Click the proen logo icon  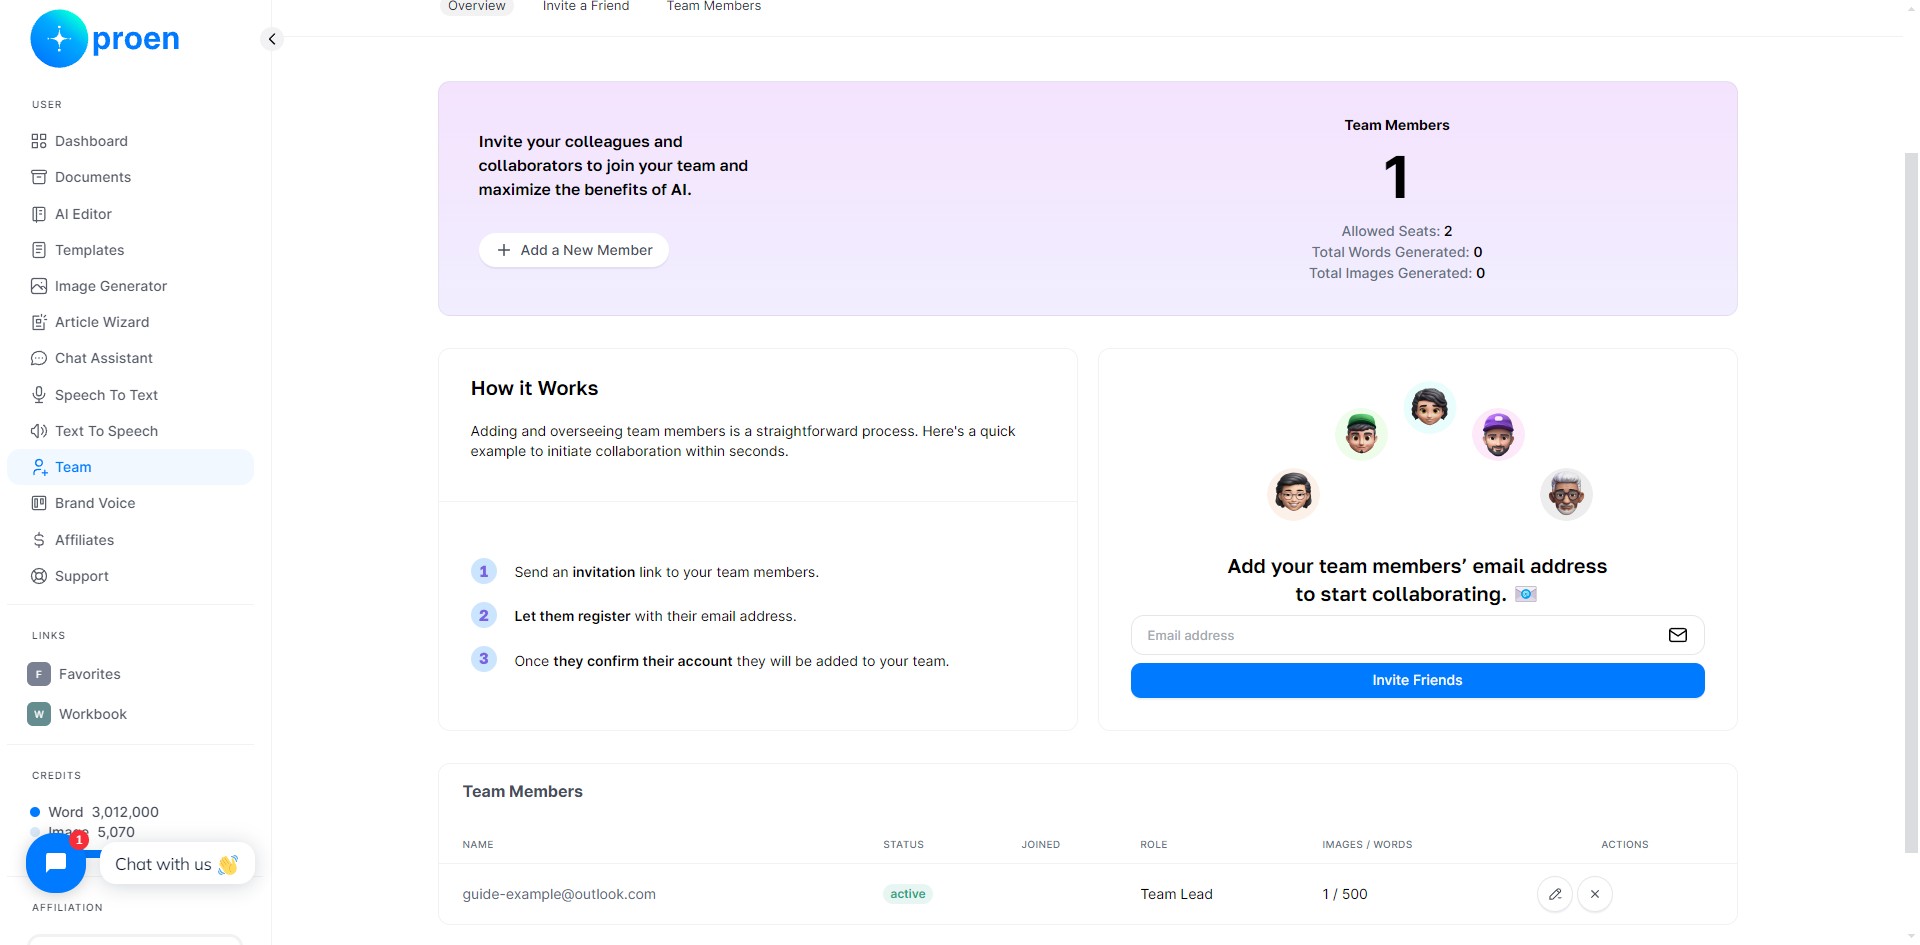(x=59, y=39)
